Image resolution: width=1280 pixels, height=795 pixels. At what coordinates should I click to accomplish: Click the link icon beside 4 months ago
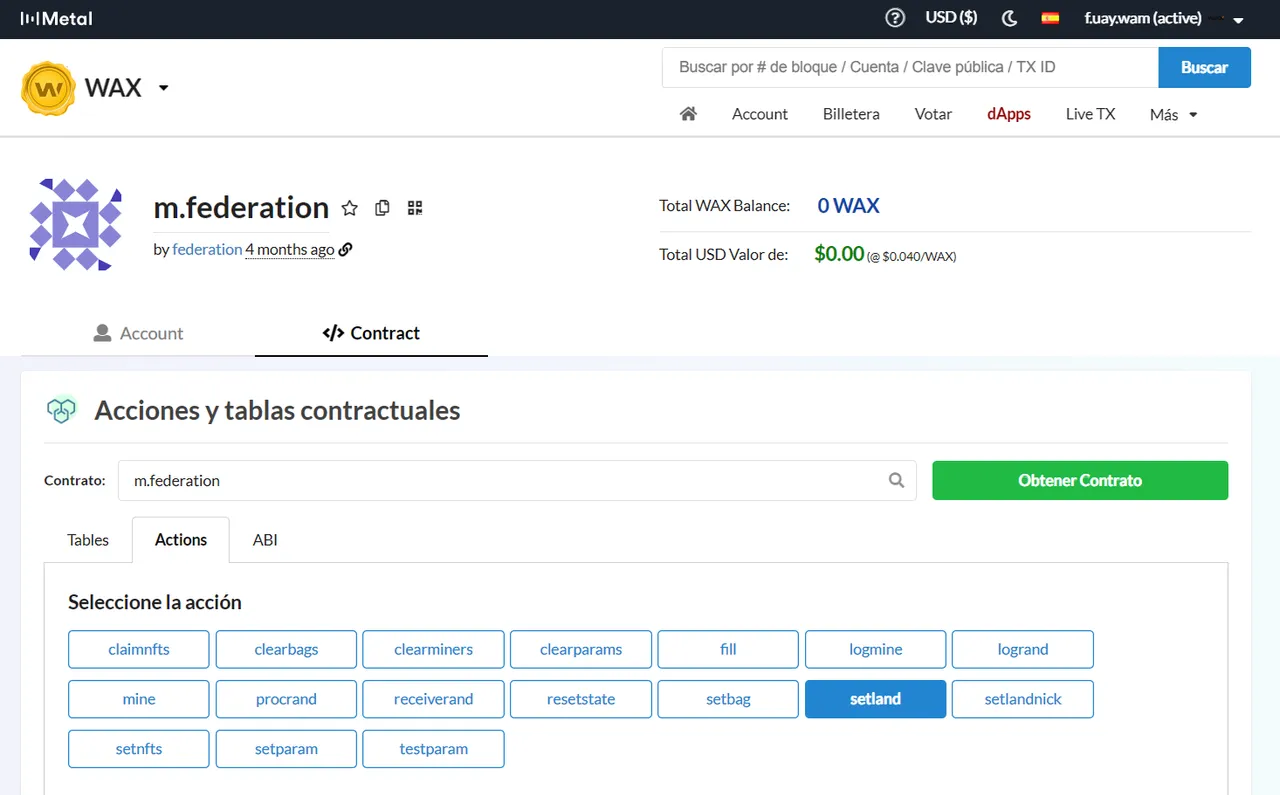[346, 250]
